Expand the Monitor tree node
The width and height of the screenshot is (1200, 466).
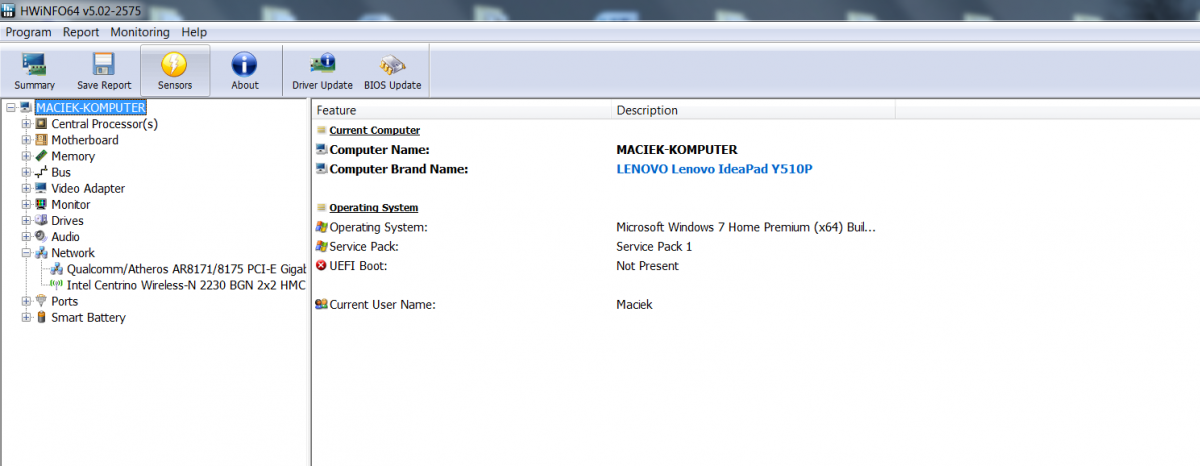click(26, 204)
